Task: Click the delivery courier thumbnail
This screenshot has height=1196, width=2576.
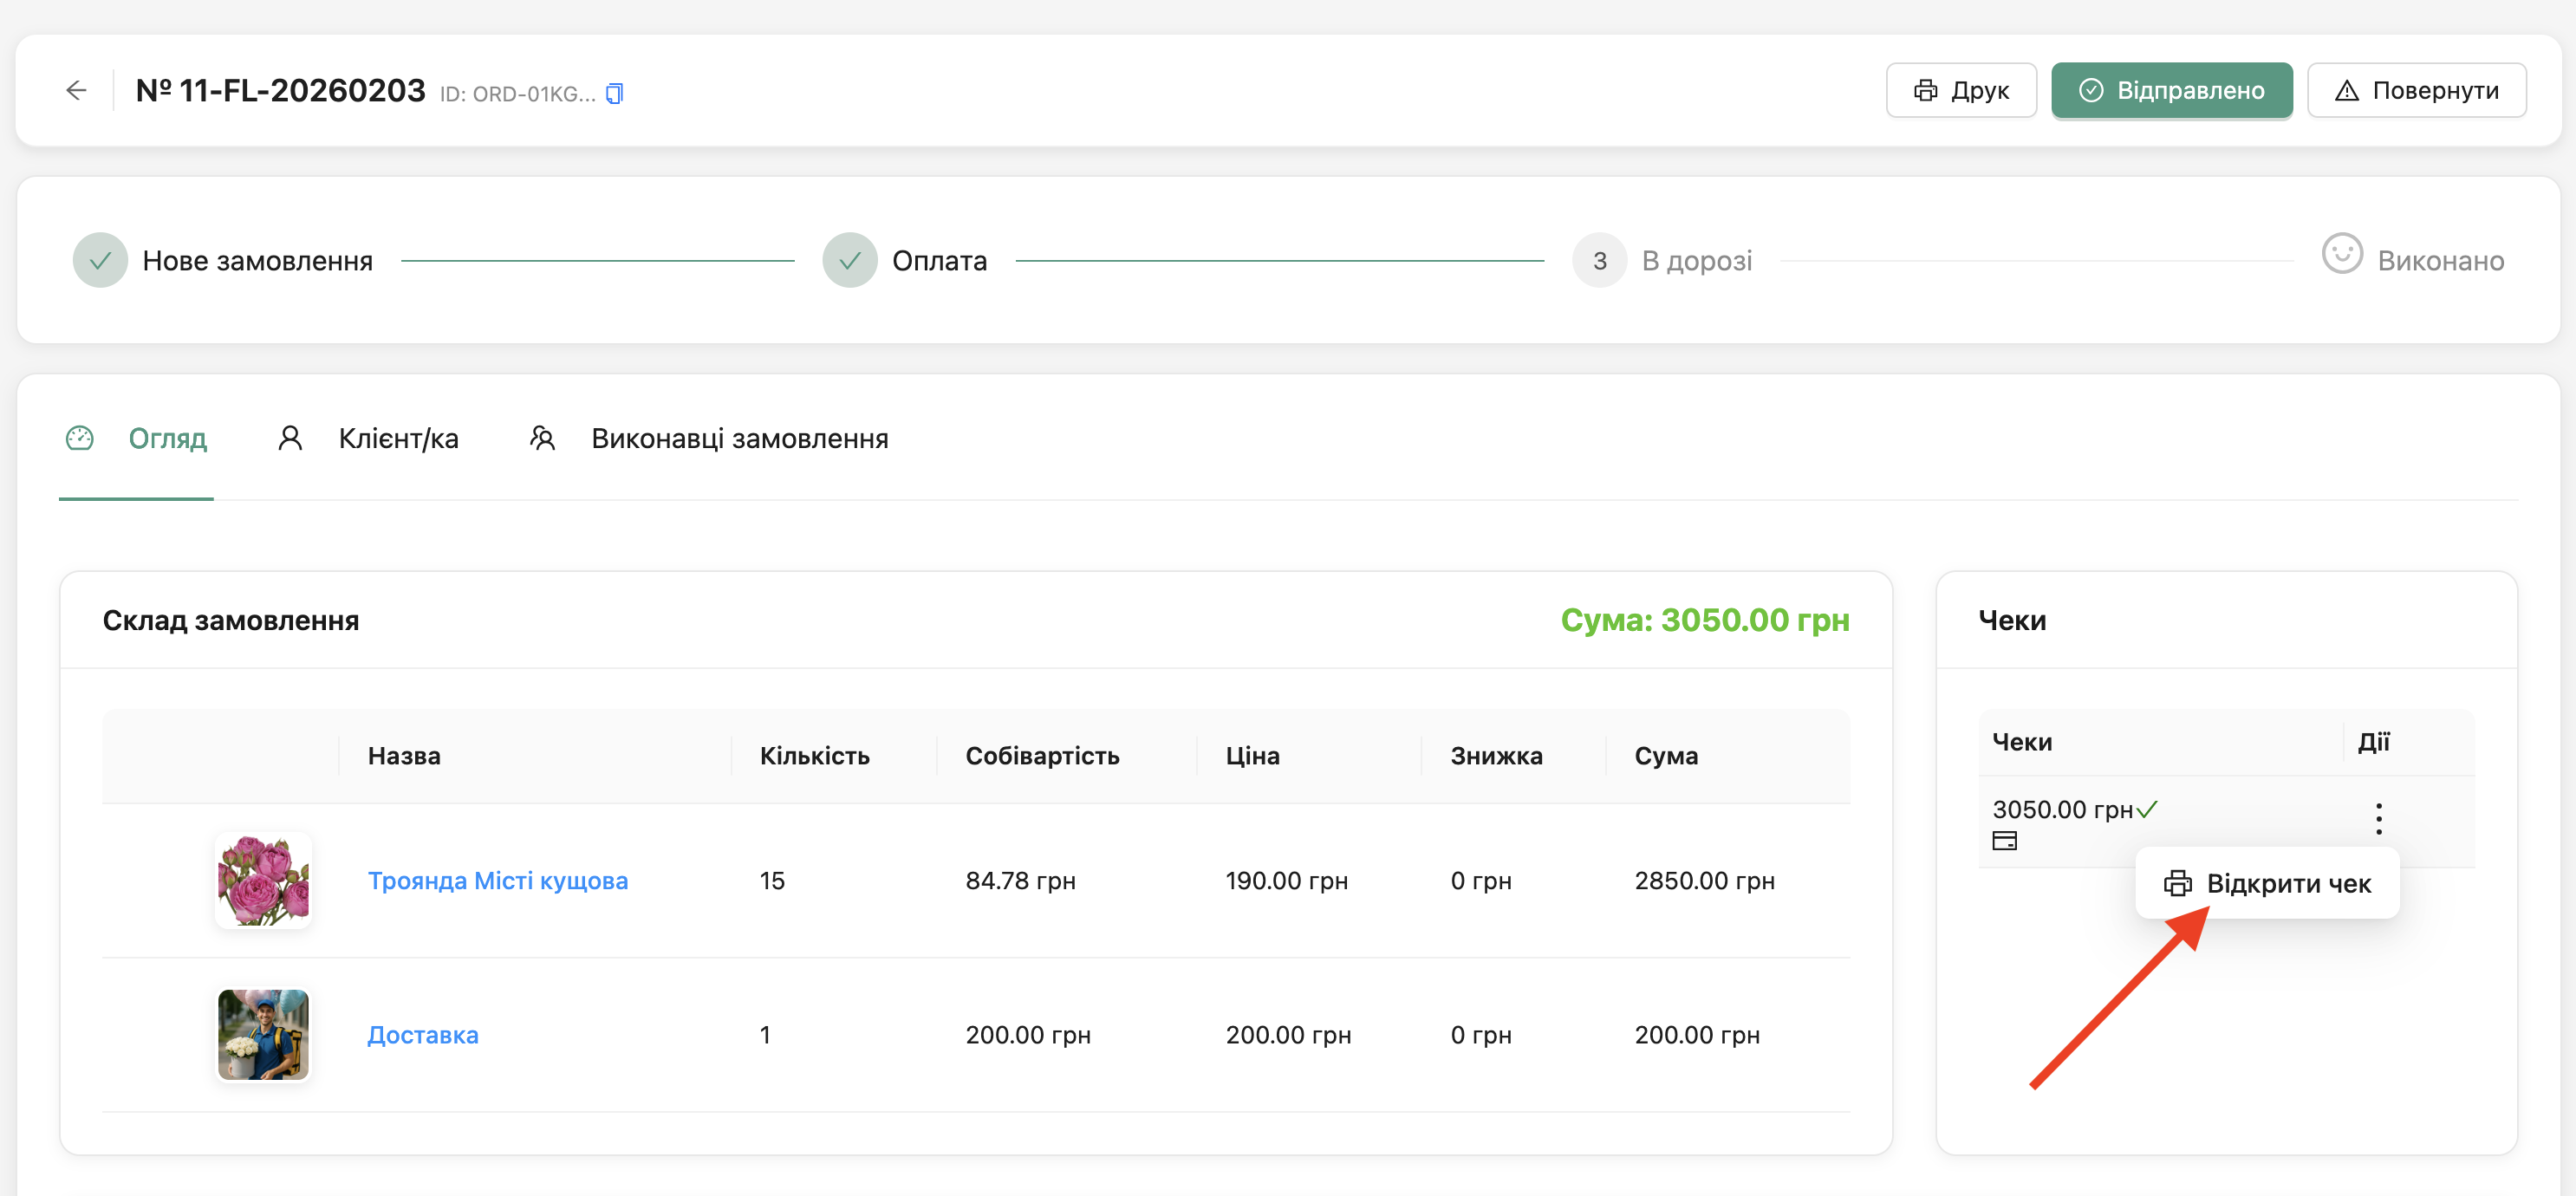Action: pyautogui.click(x=263, y=1035)
